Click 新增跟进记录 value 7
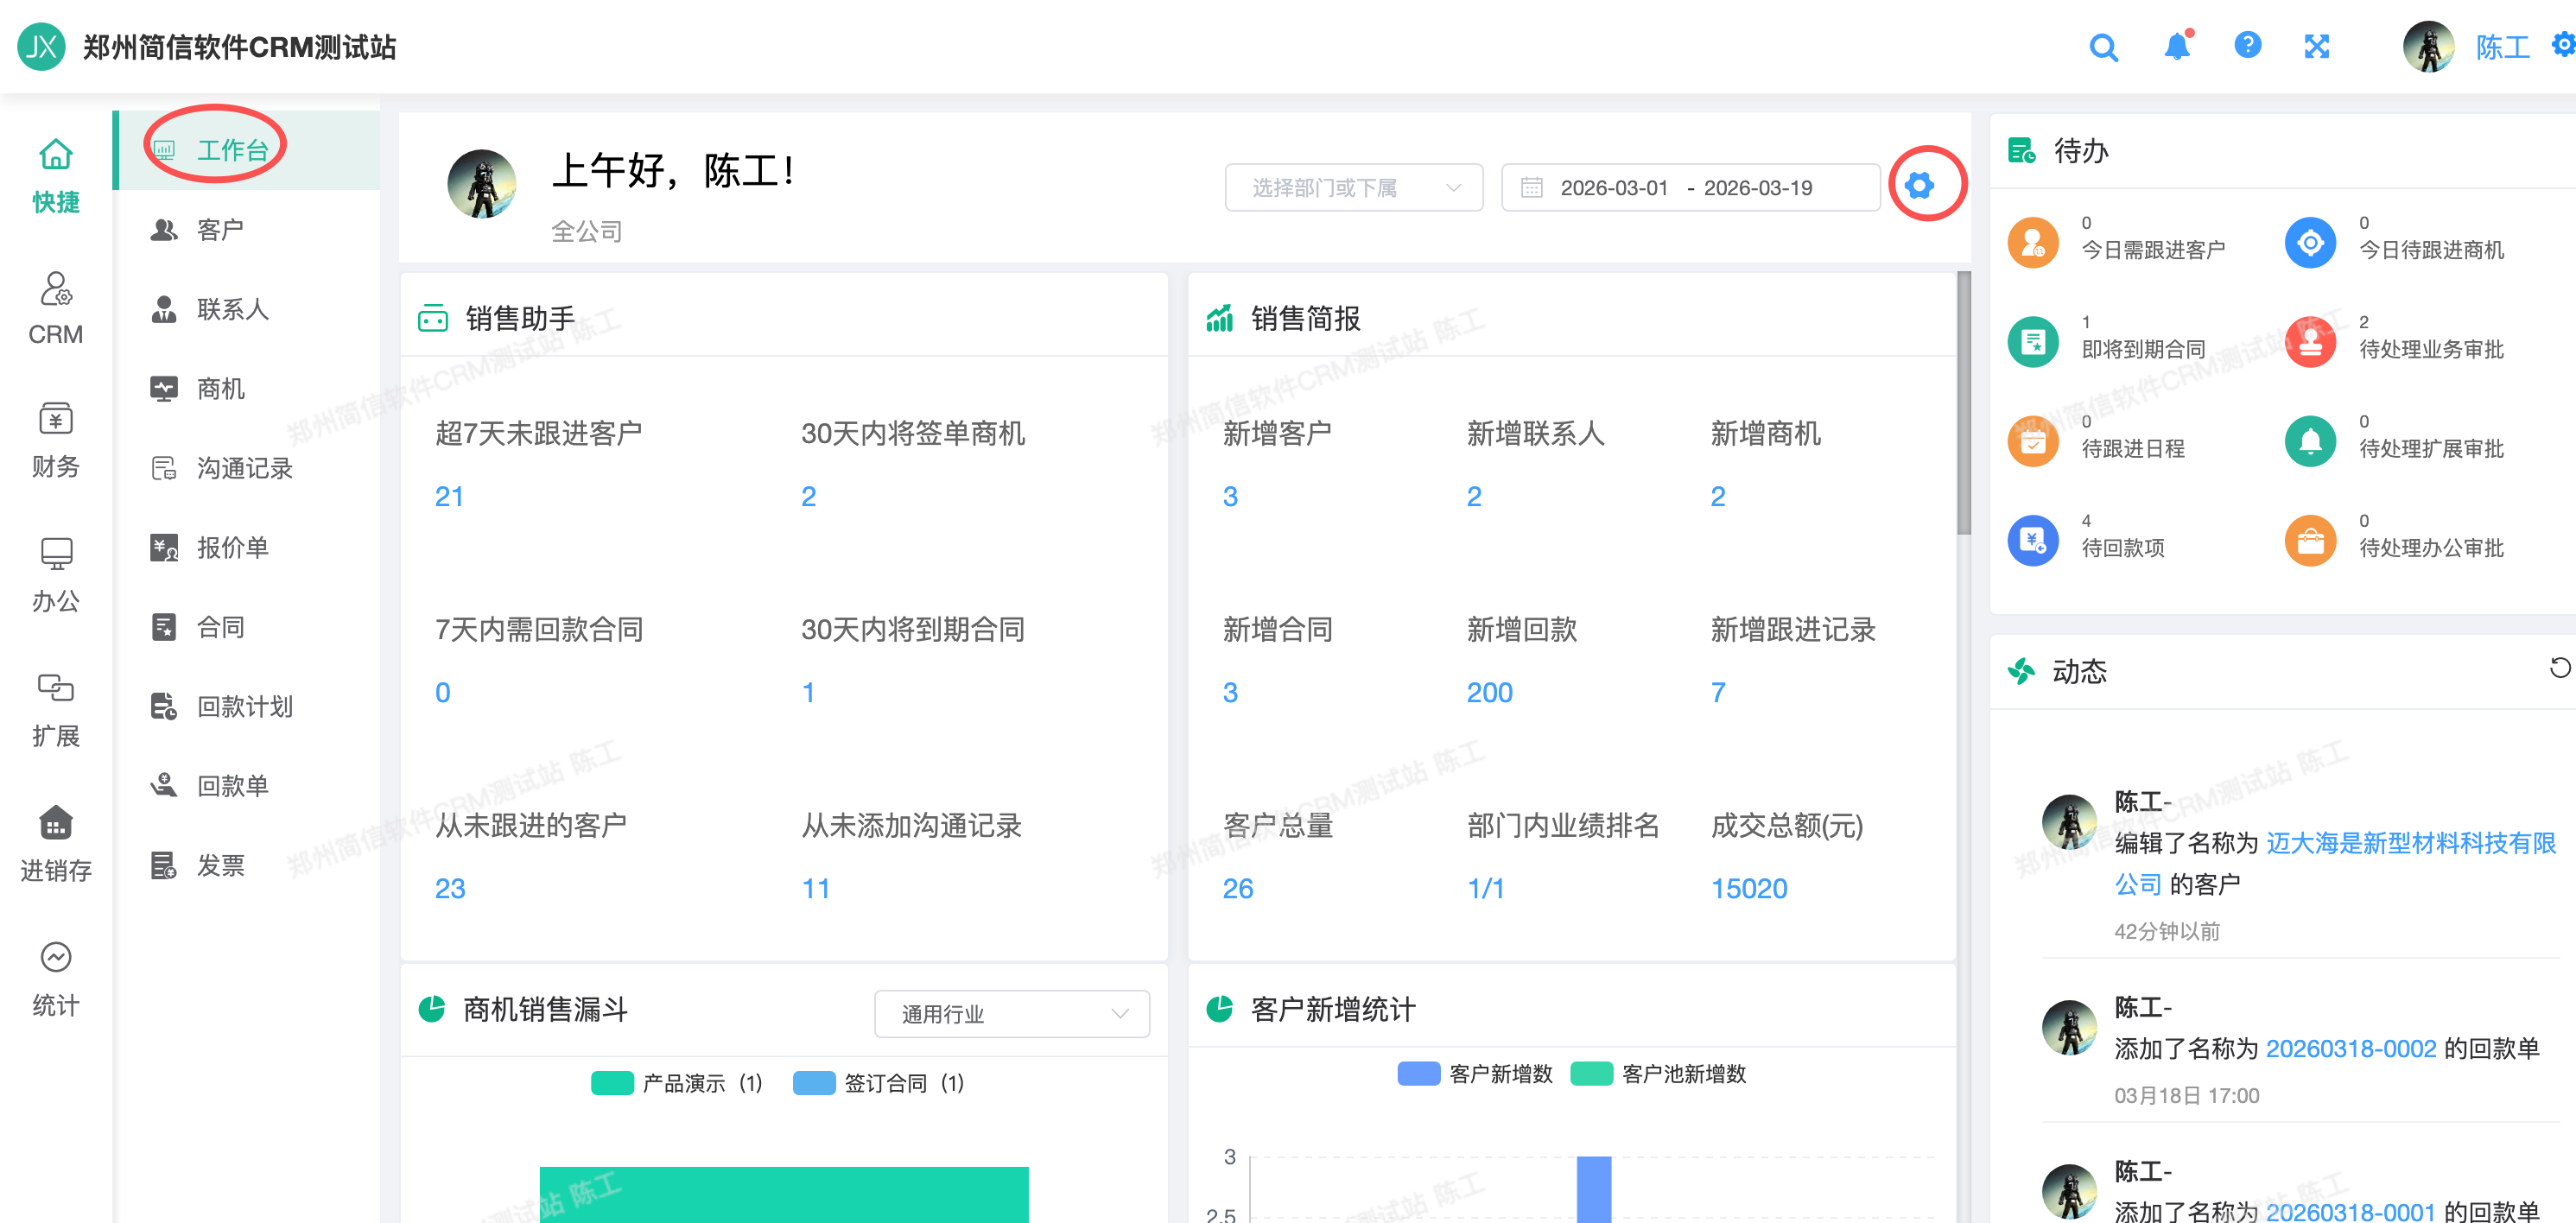The image size is (2576, 1223). 1717,692
